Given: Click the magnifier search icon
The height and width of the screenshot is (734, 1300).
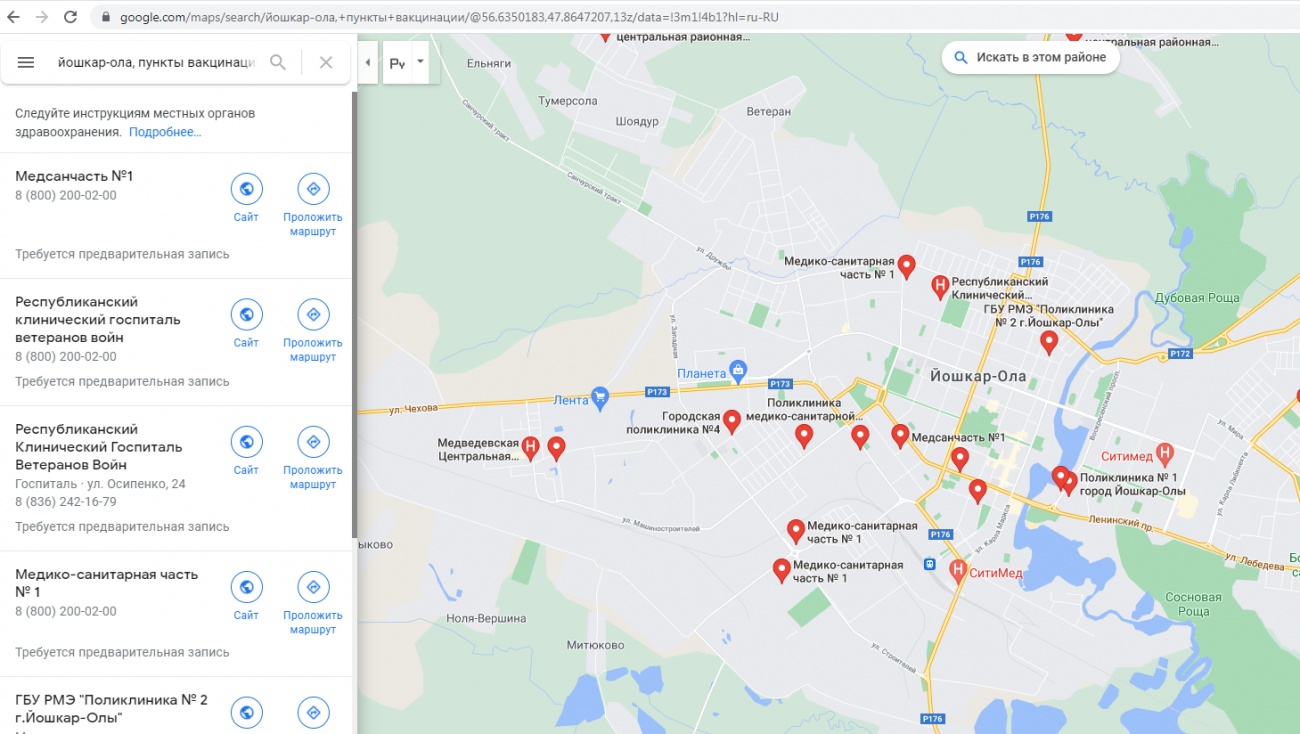Looking at the screenshot, I should tap(278, 62).
